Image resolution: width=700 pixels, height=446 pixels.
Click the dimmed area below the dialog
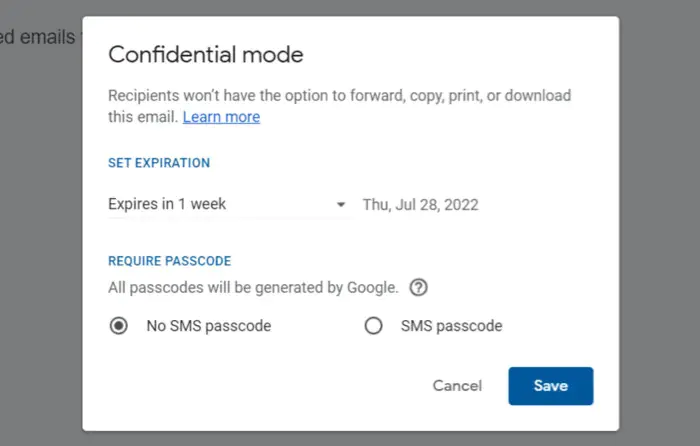click(350, 439)
